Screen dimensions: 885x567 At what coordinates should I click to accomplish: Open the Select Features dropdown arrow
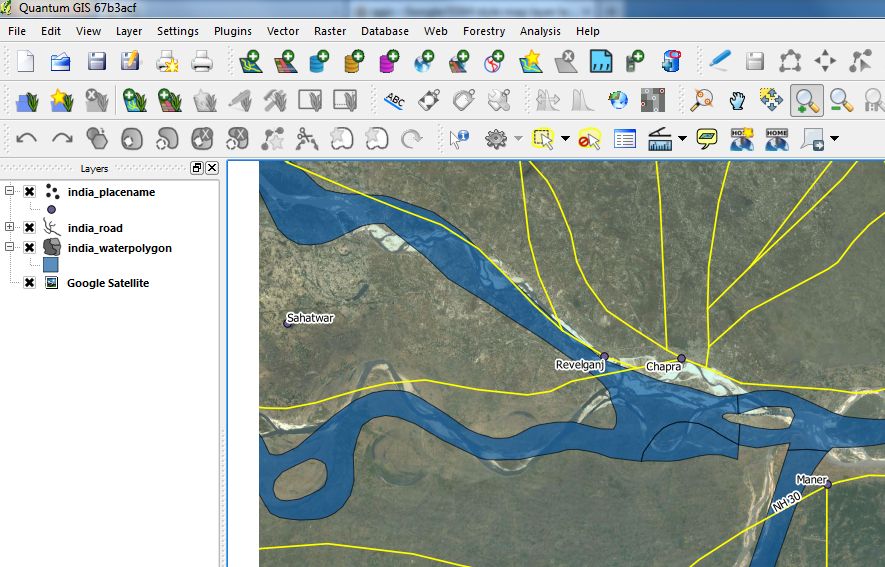[565, 139]
